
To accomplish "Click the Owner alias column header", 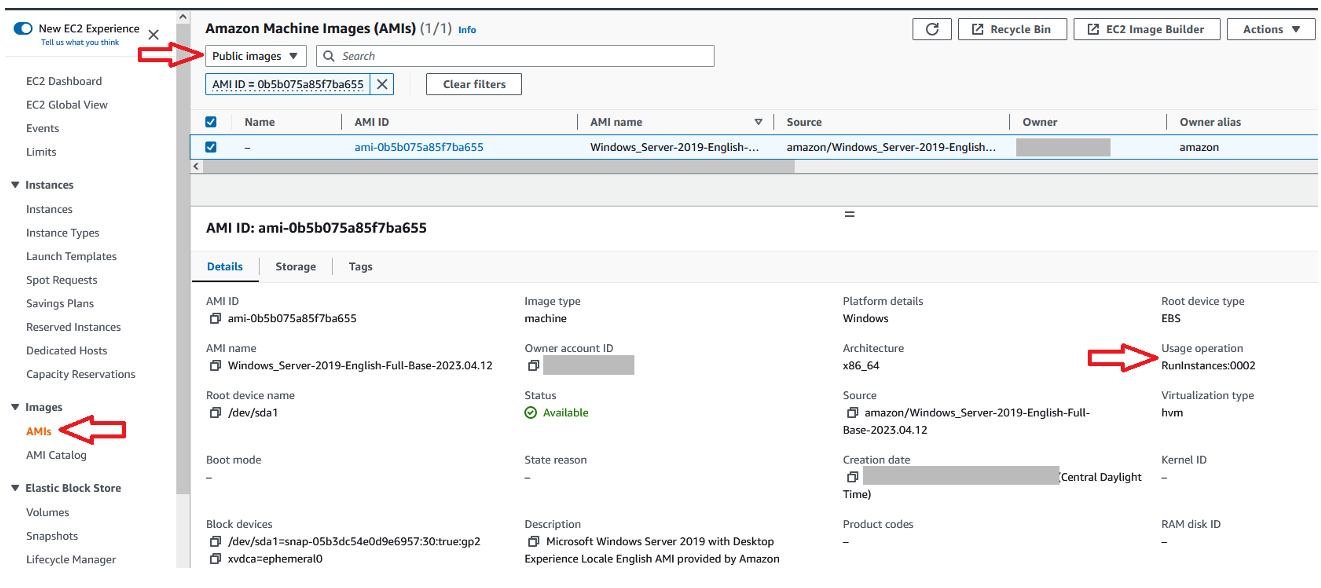I will click(1210, 122).
